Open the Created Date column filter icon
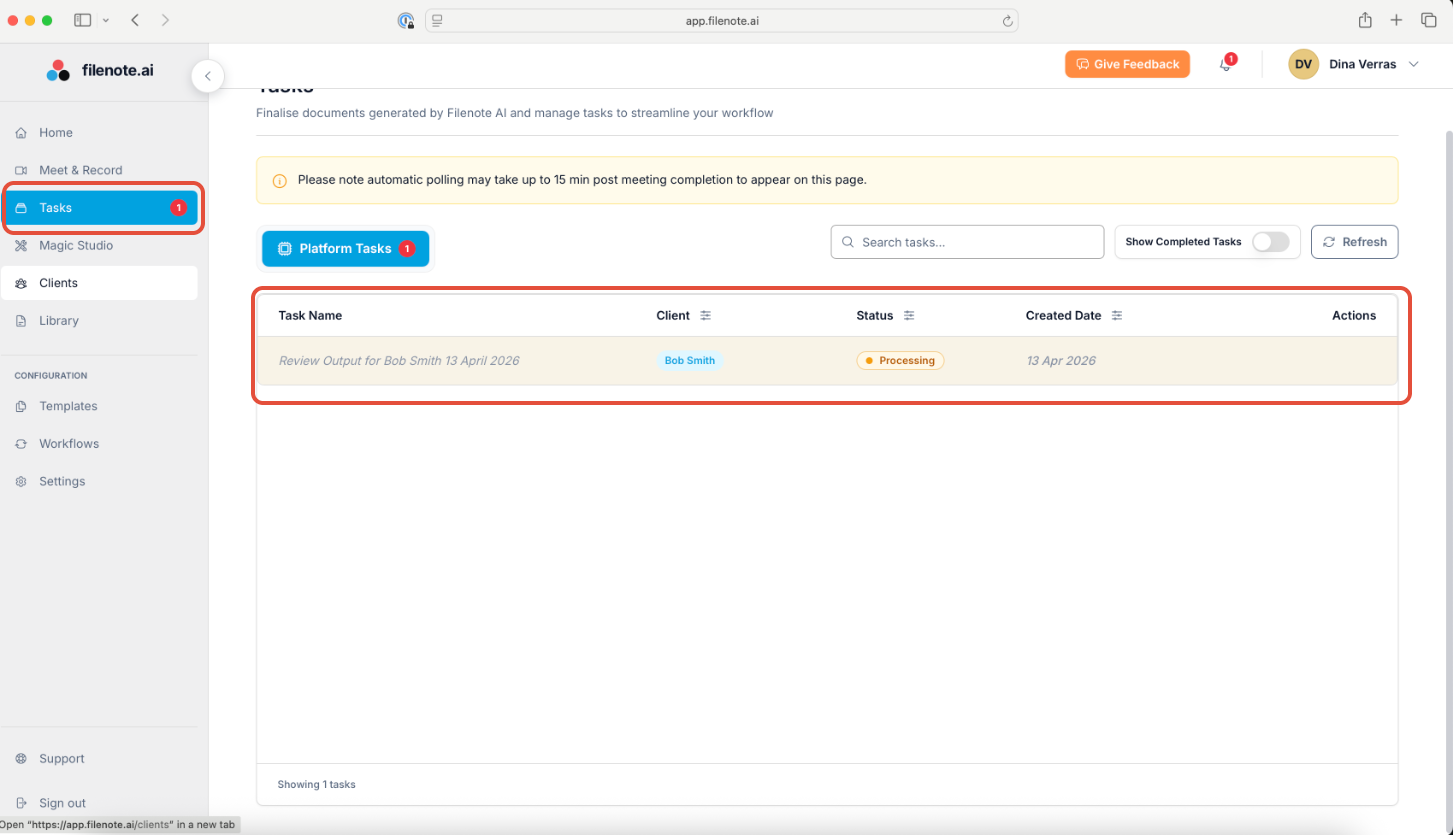Viewport: 1453px width, 835px height. tap(1117, 316)
